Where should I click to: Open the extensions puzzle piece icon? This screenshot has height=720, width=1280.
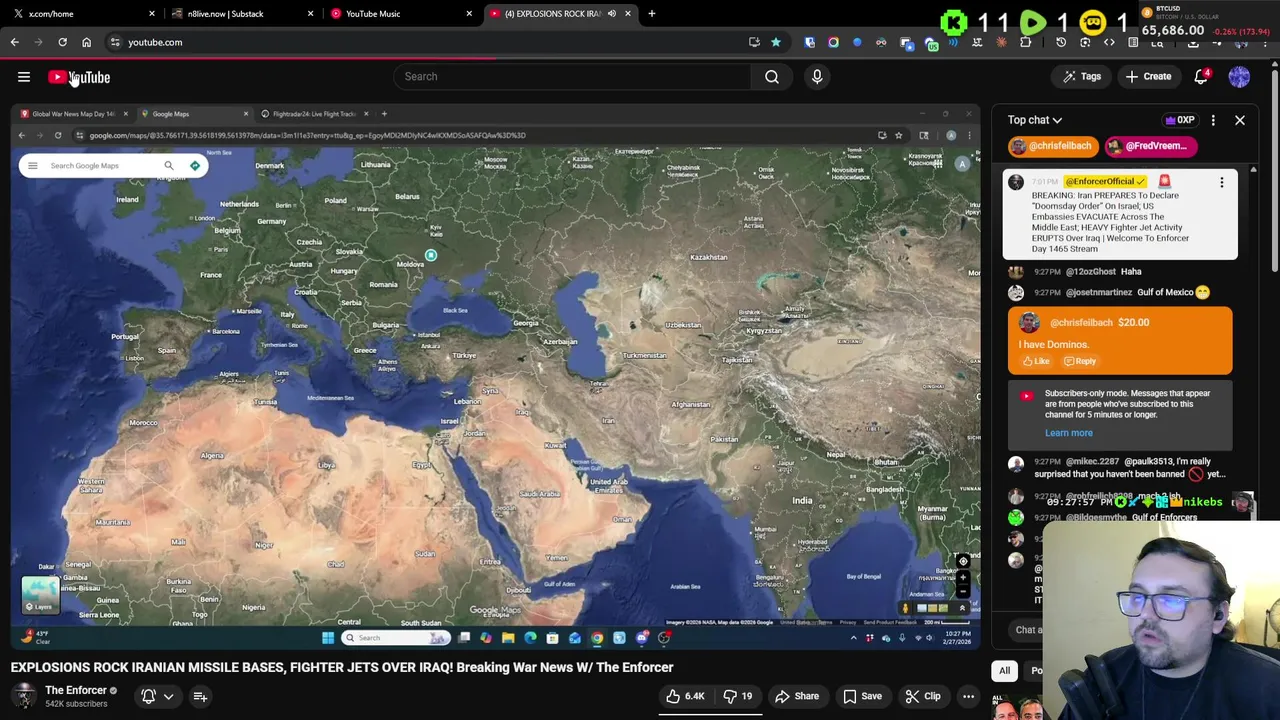(x=1025, y=42)
